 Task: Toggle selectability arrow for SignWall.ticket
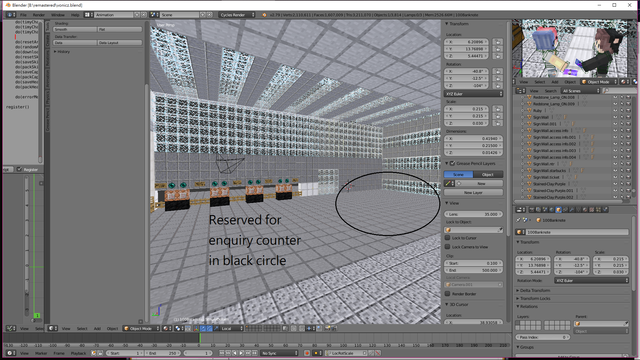(x=622, y=177)
